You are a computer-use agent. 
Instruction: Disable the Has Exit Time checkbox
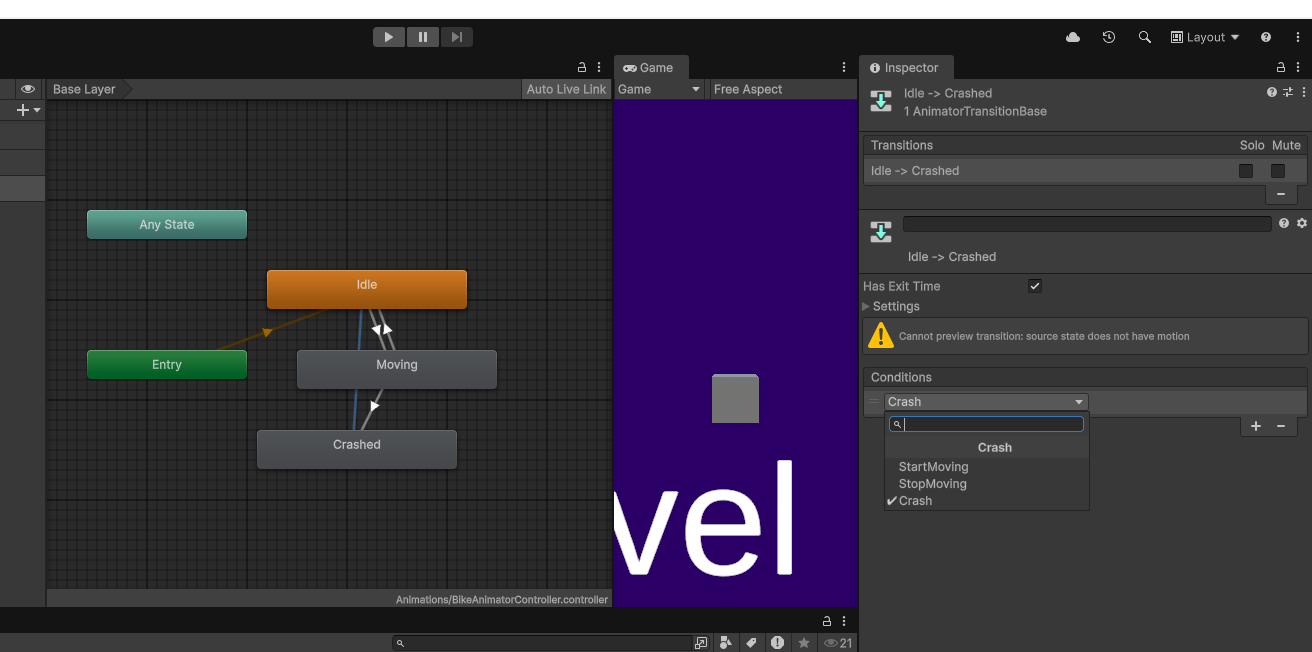tap(1034, 286)
